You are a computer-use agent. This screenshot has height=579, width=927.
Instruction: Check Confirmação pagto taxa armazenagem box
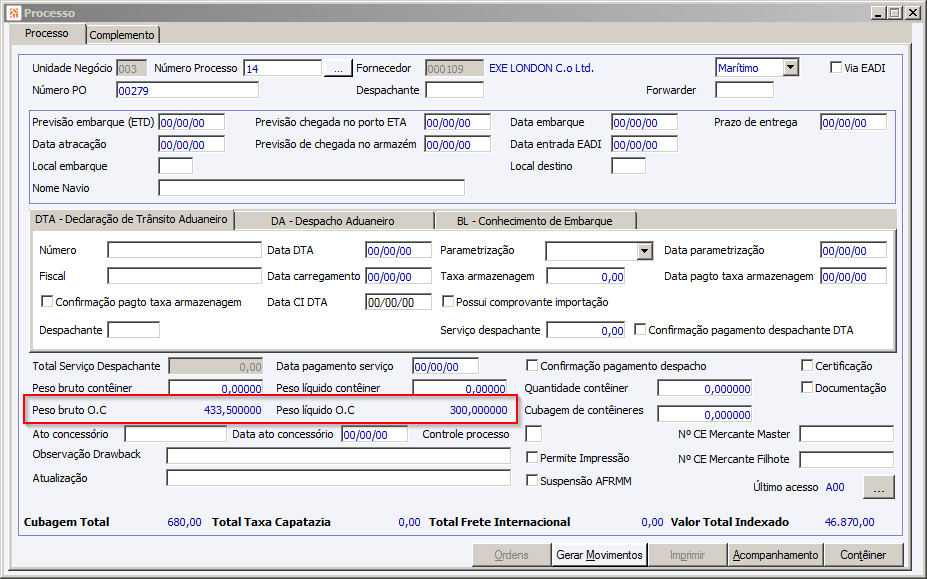tap(47, 302)
